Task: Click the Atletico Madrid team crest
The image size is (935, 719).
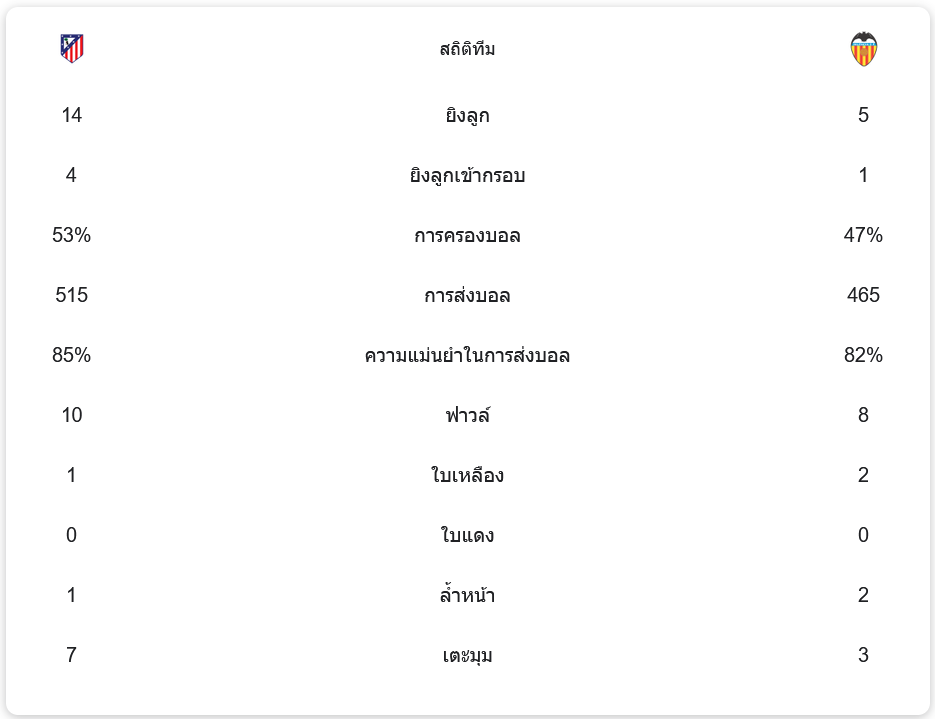Action: [72, 48]
